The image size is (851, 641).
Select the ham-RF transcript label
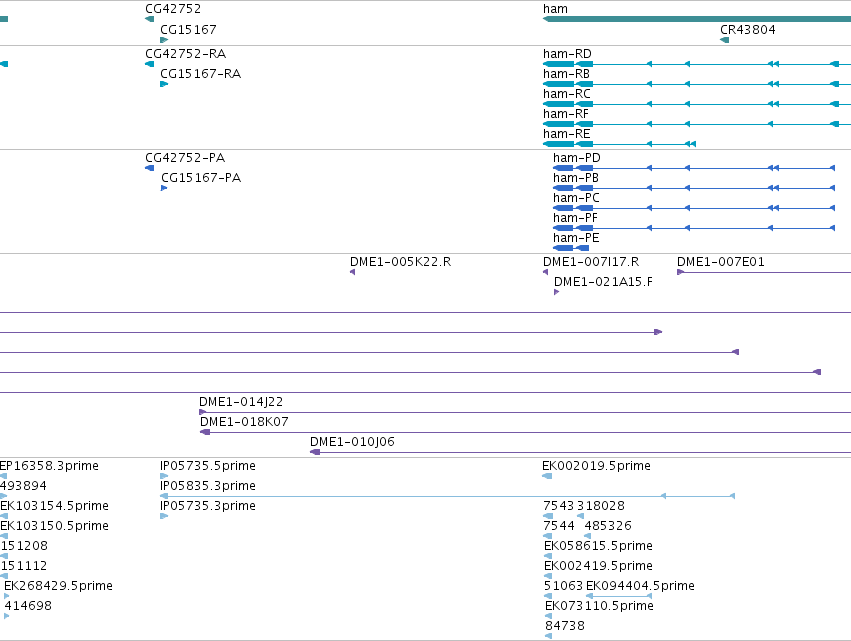coord(566,113)
